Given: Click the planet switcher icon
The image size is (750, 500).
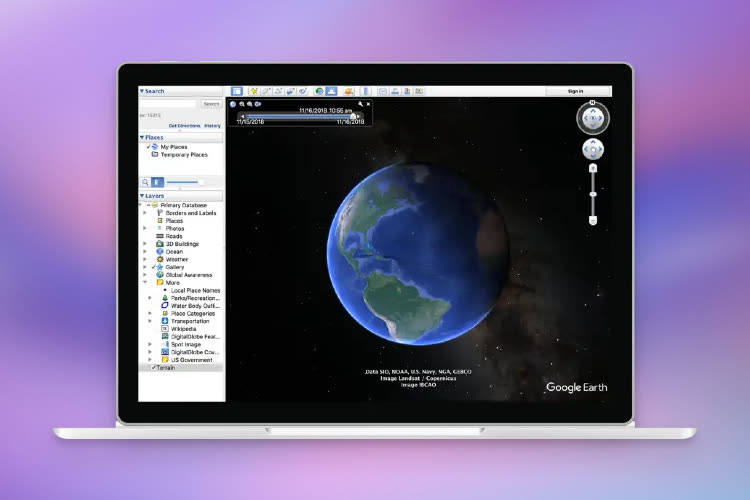Looking at the screenshot, I should 349,91.
